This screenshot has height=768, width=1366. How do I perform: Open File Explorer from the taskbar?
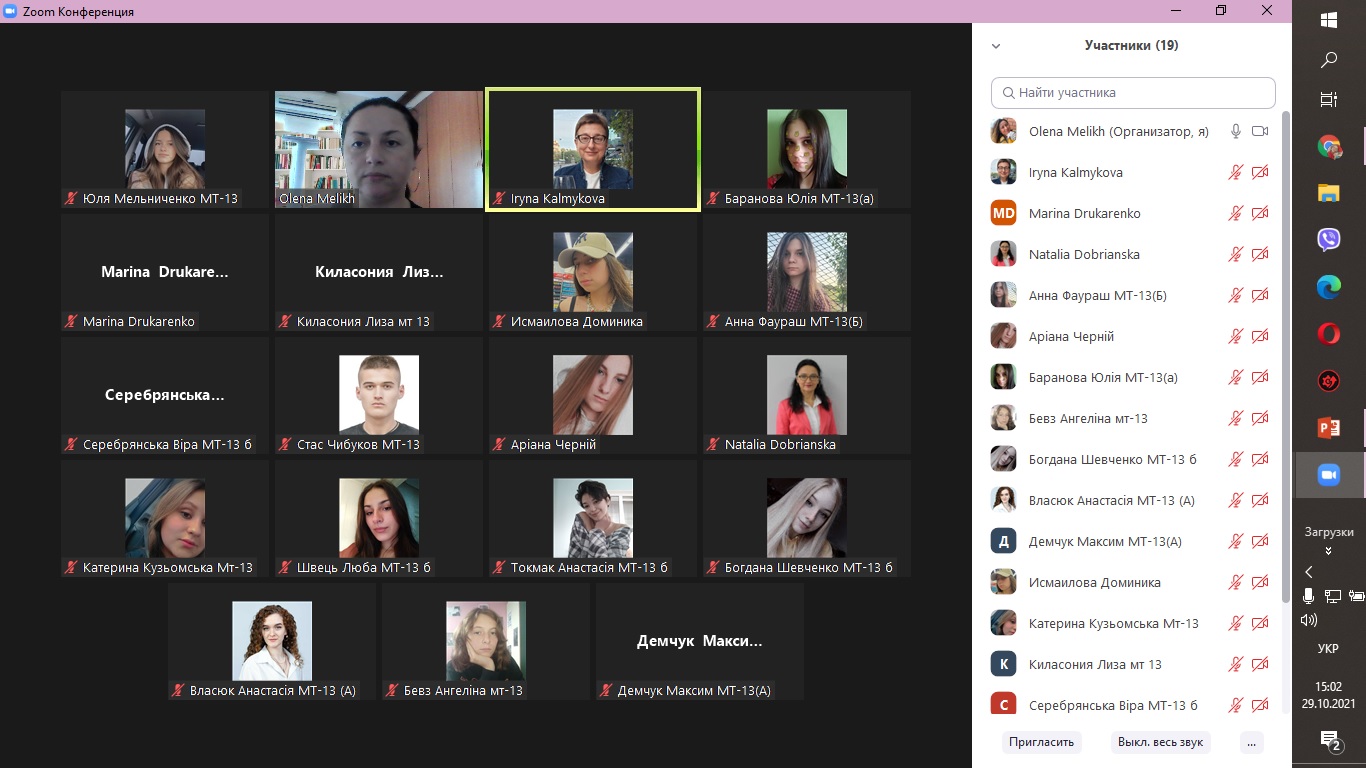(1329, 193)
